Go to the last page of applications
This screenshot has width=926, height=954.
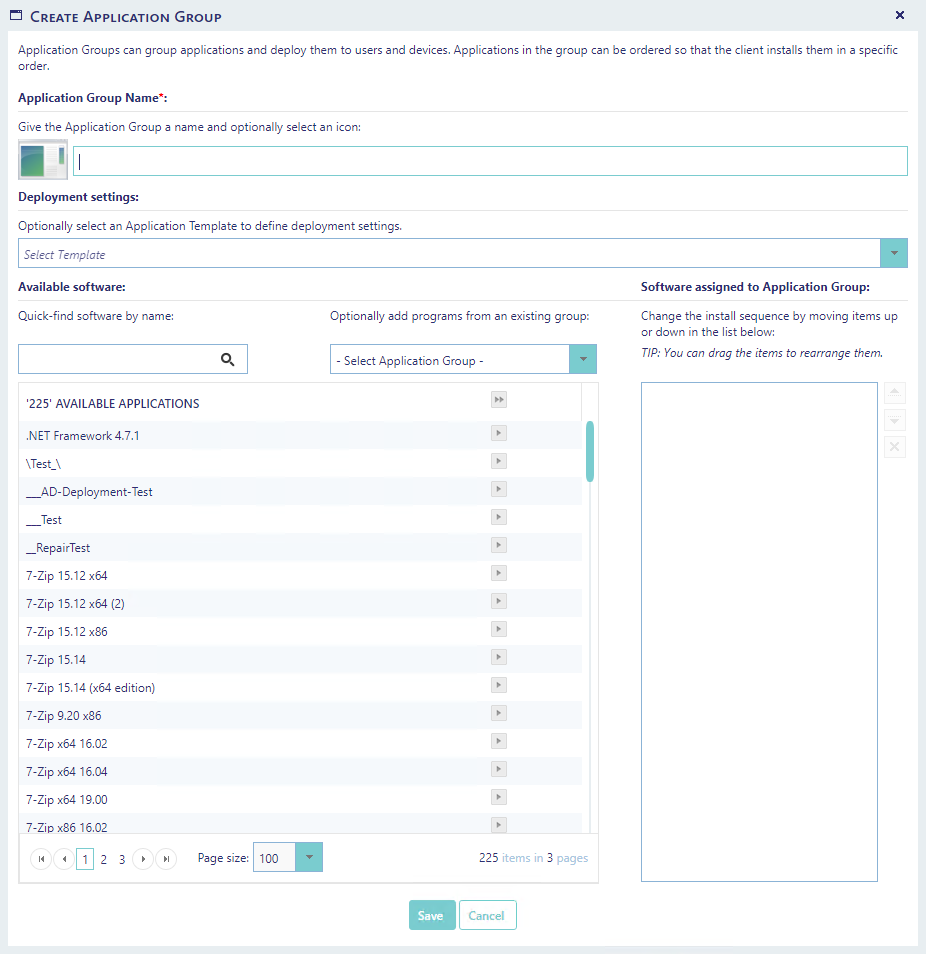pos(167,859)
